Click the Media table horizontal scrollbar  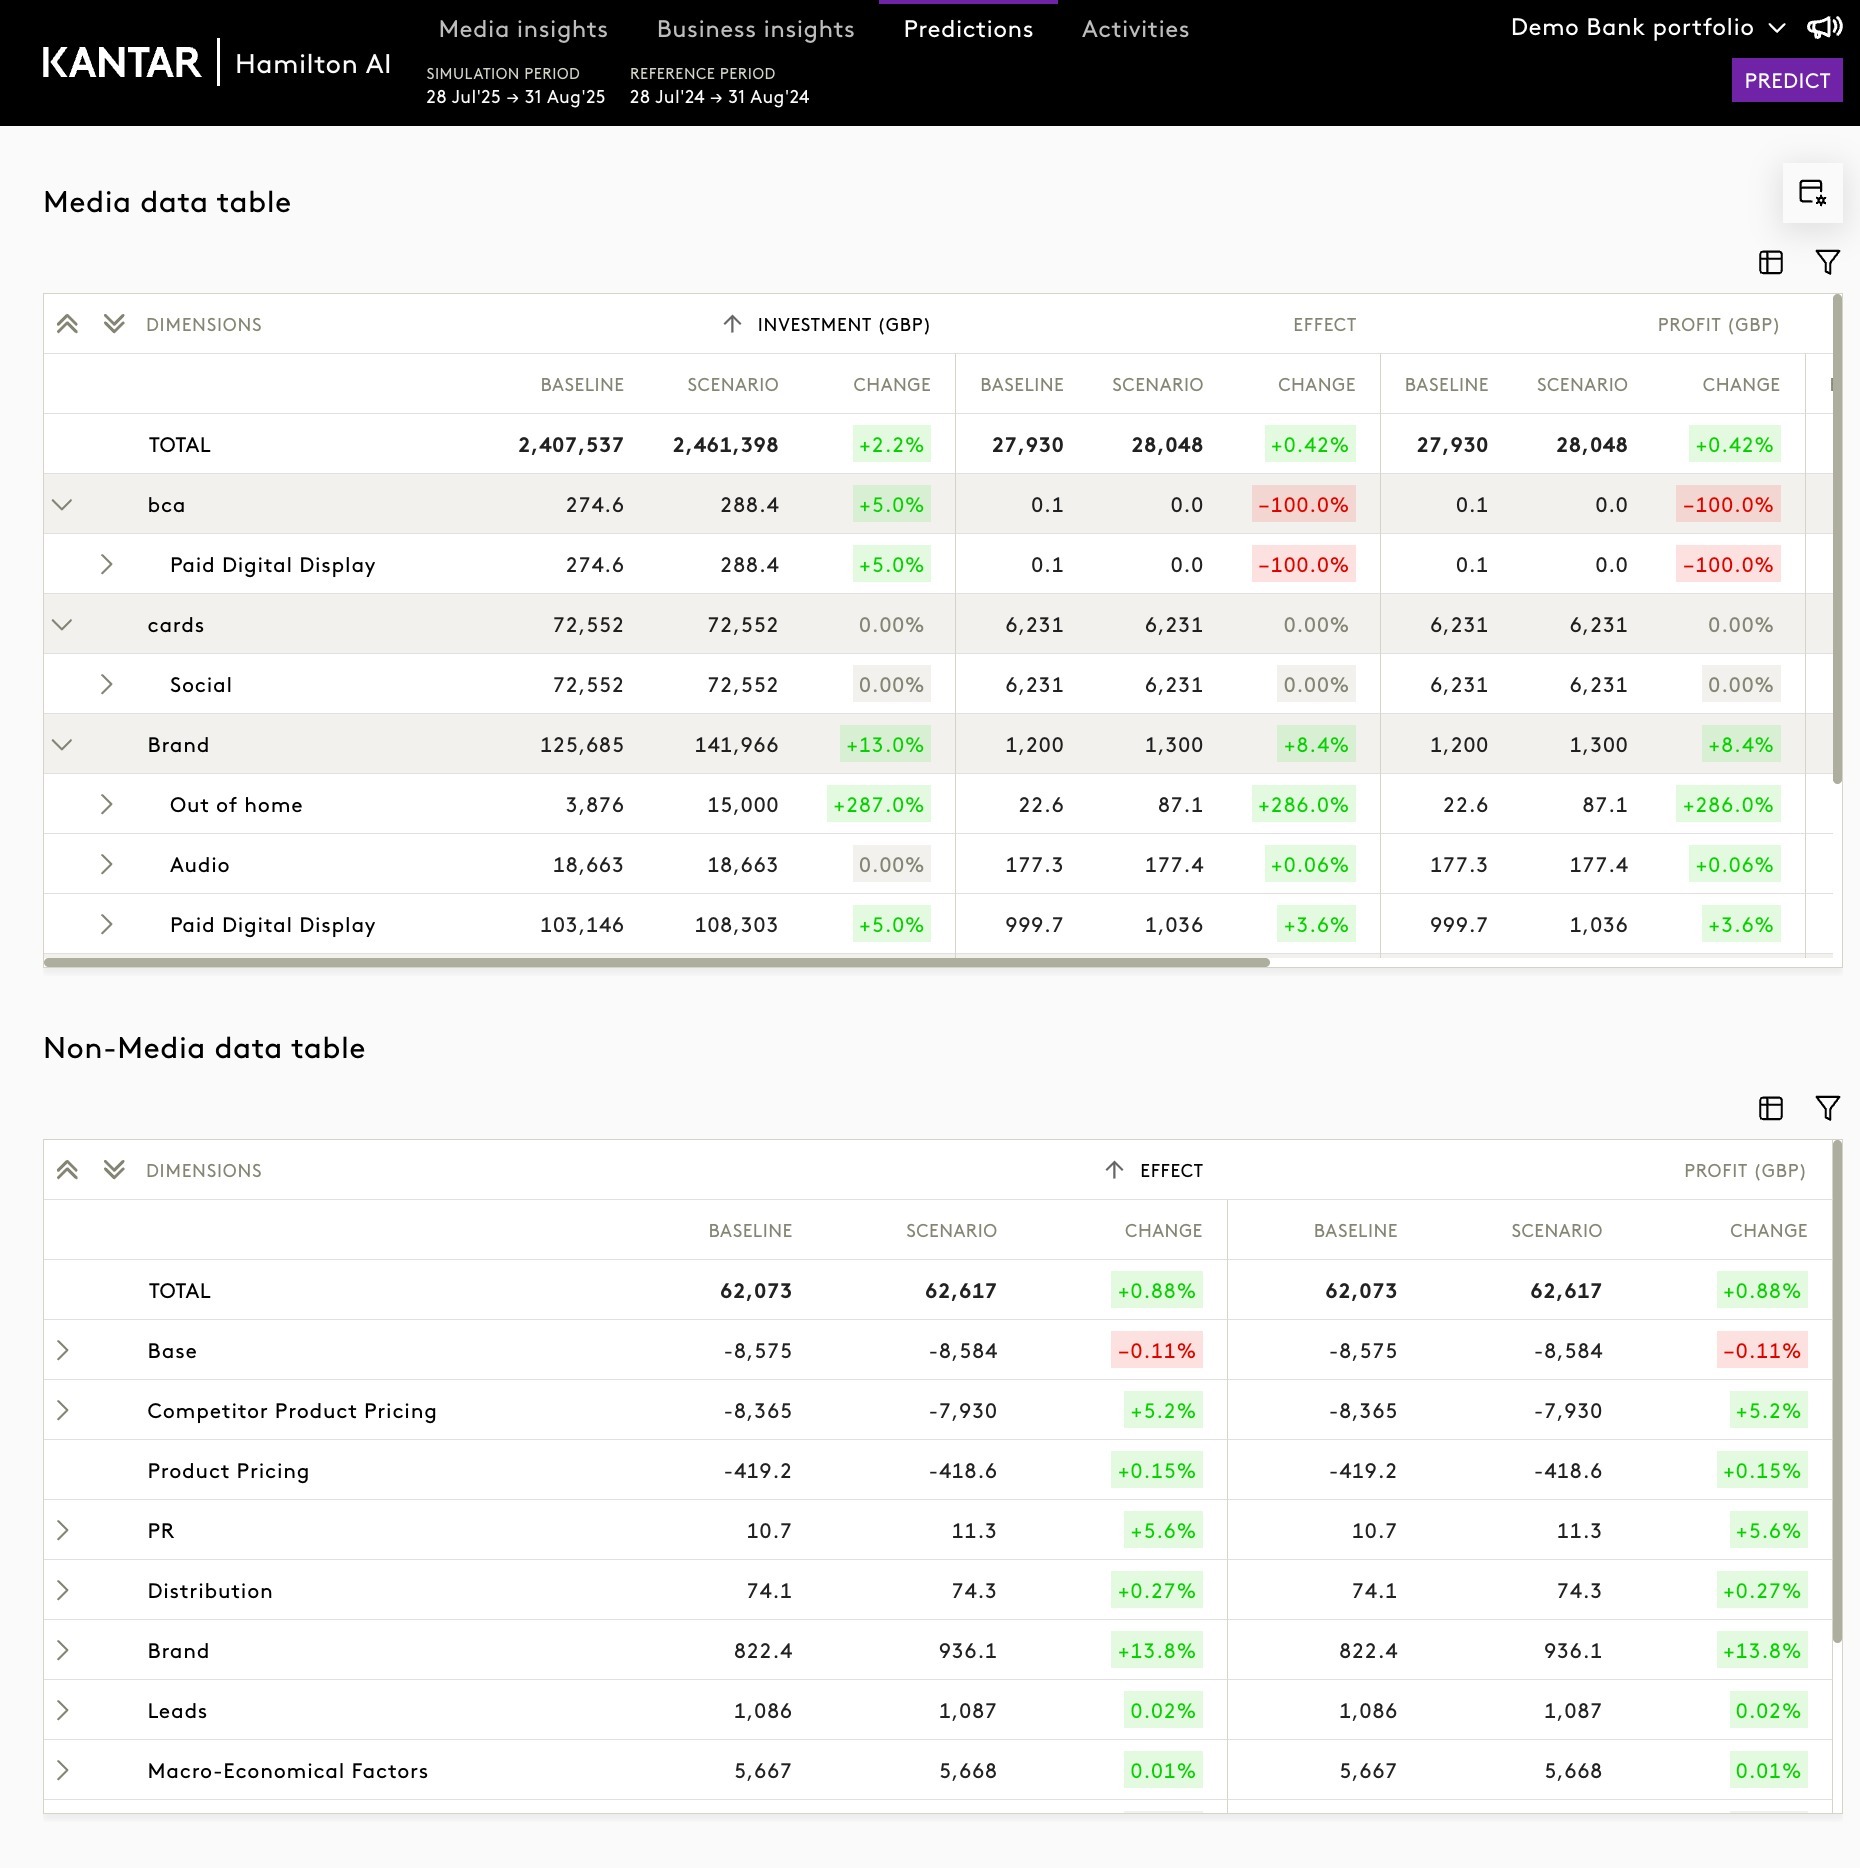657,962
